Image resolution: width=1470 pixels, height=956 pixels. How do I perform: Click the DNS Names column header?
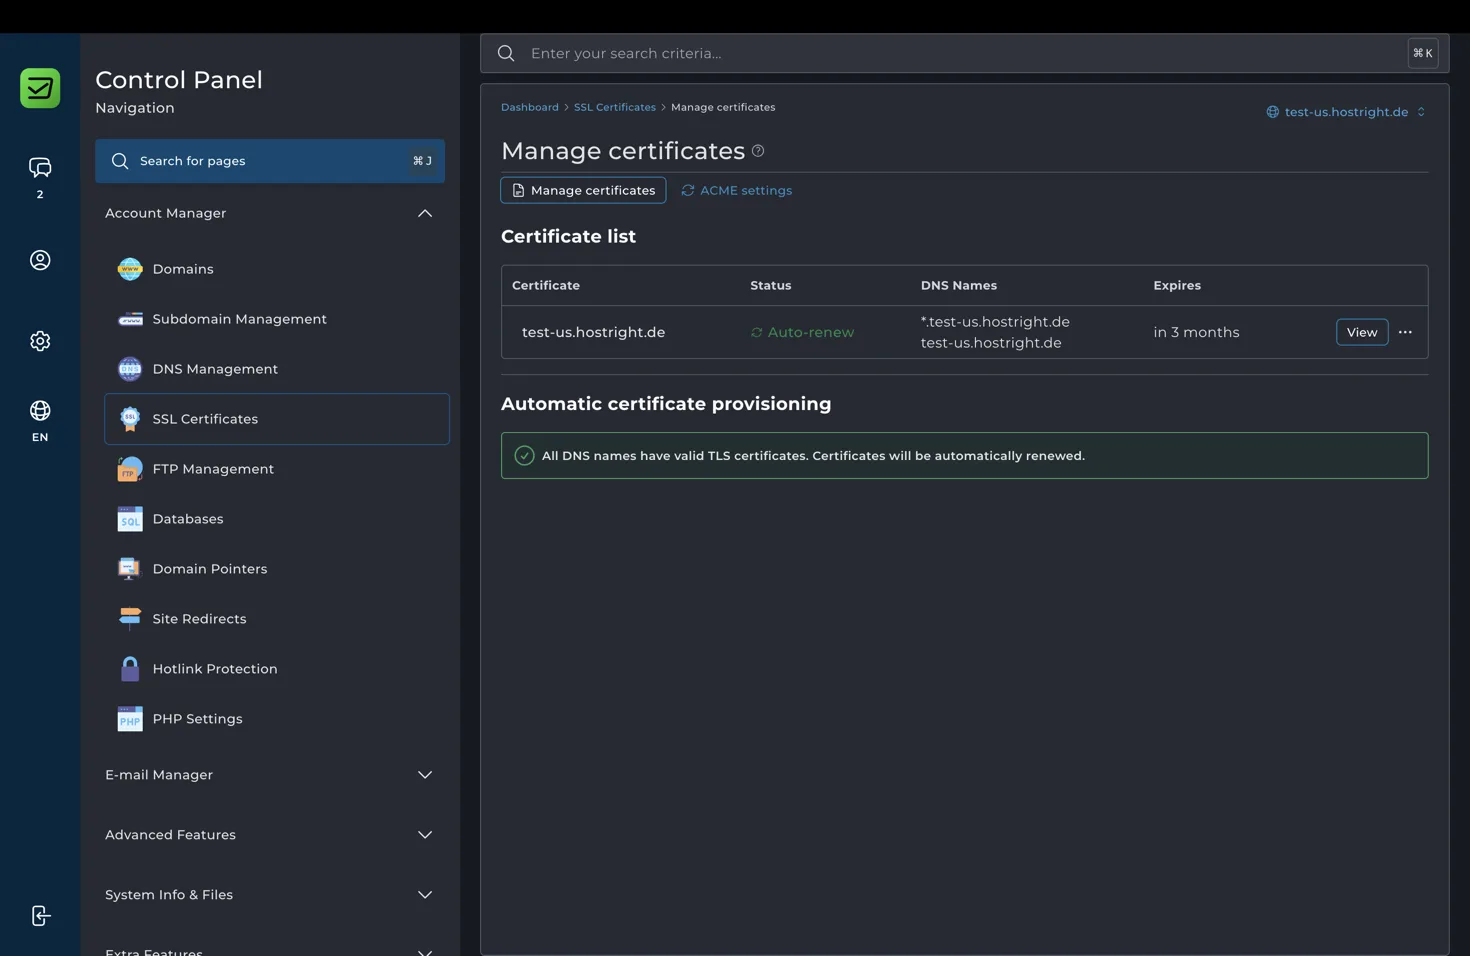point(959,286)
